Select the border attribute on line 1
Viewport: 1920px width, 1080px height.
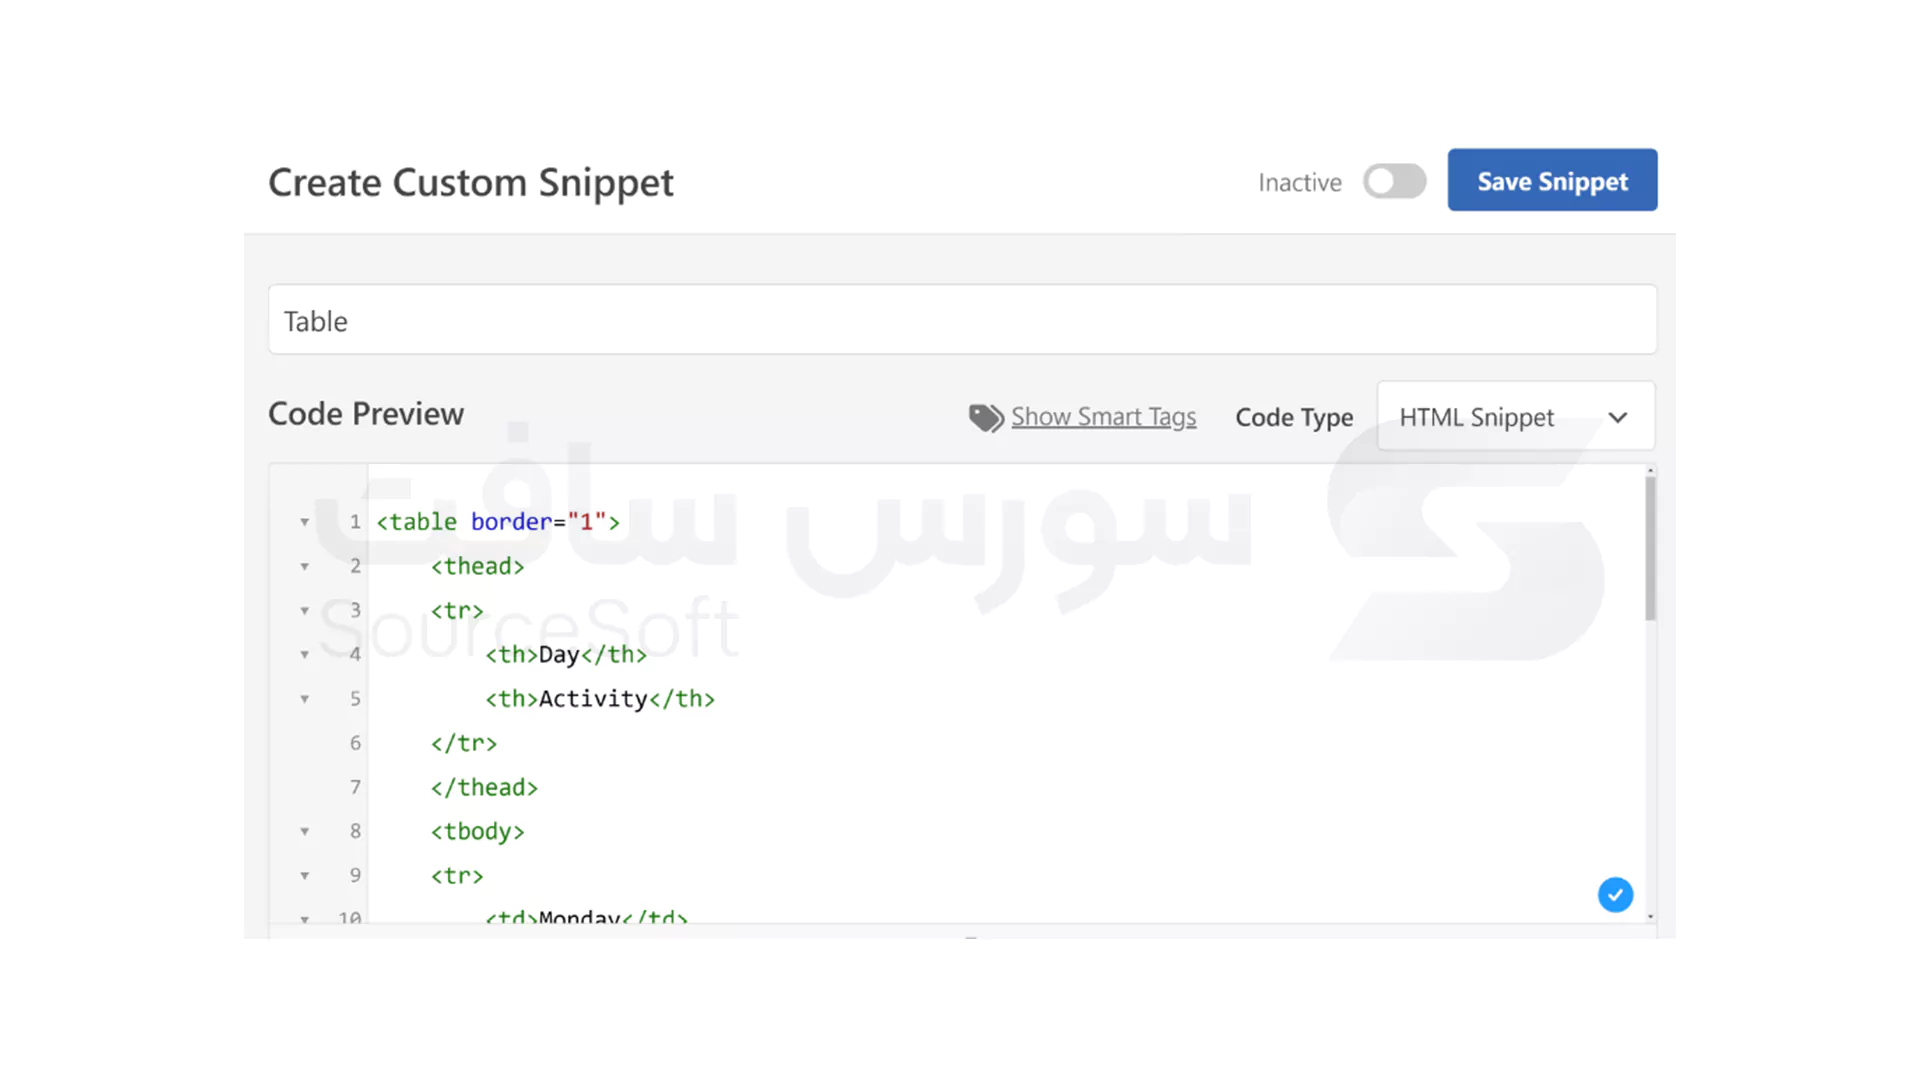pyautogui.click(x=512, y=521)
